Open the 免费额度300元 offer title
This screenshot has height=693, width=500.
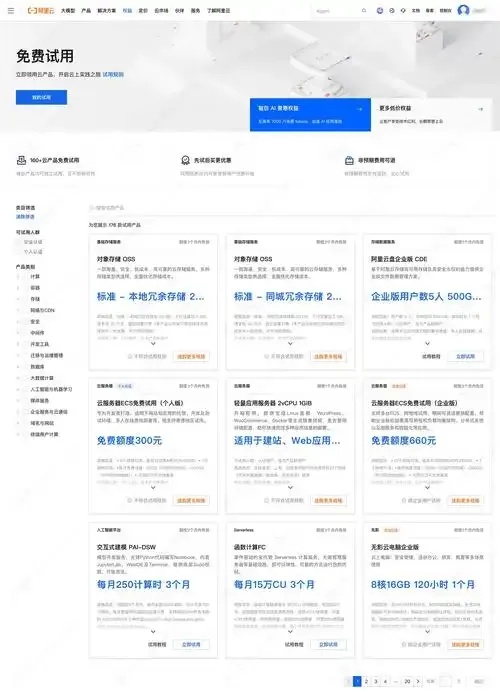point(130,441)
